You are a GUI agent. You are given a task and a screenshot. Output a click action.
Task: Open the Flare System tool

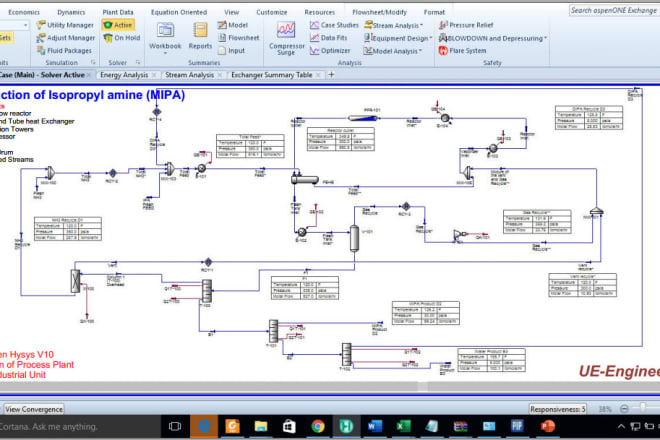(x=462, y=51)
